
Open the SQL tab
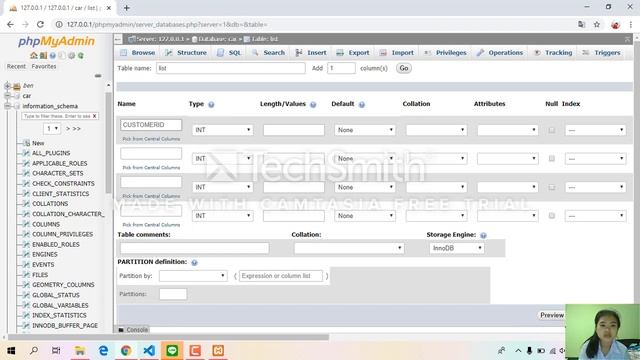point(229,53)
